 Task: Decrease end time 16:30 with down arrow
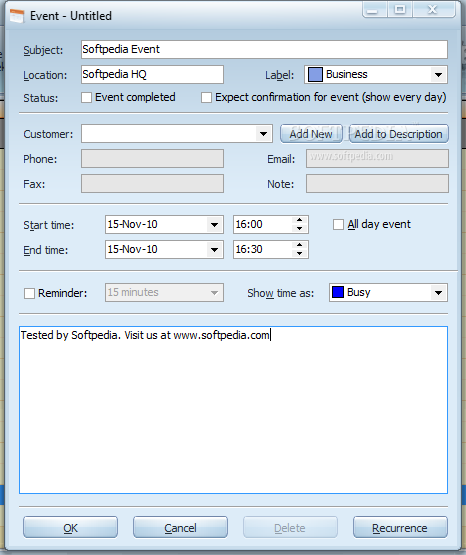(x=300, y=254)
